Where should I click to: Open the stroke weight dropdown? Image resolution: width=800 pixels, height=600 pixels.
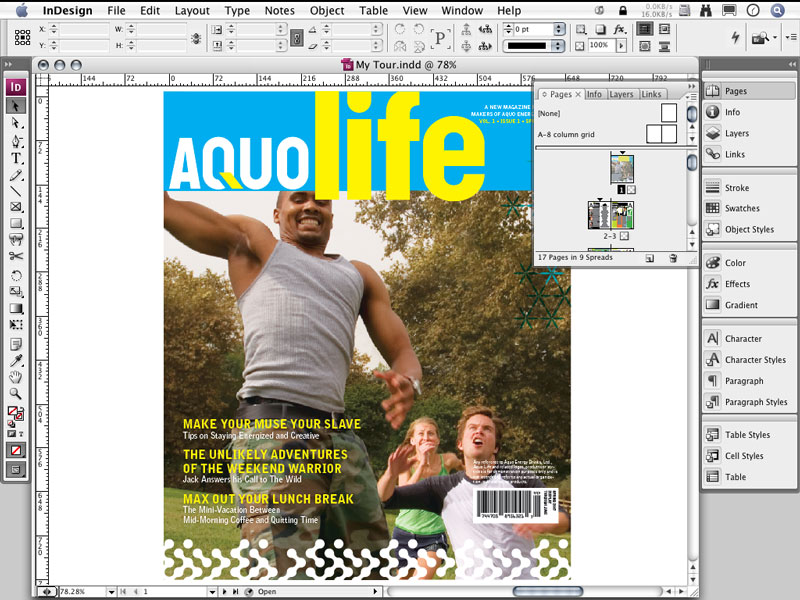point(559,30)
